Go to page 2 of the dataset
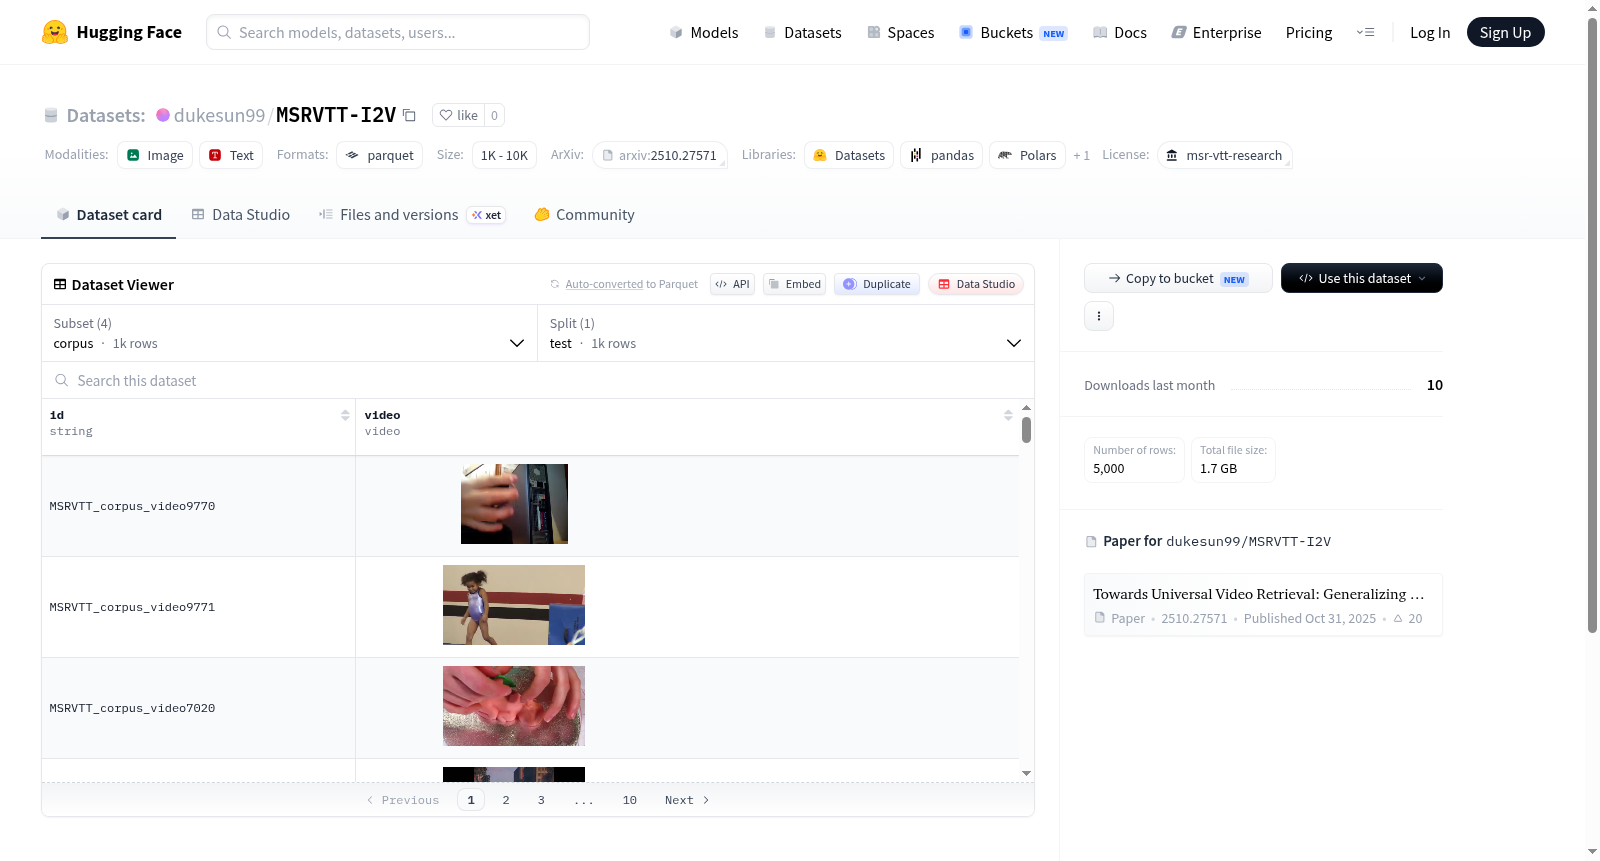The image size is (1600, 861). click(506, 800)
